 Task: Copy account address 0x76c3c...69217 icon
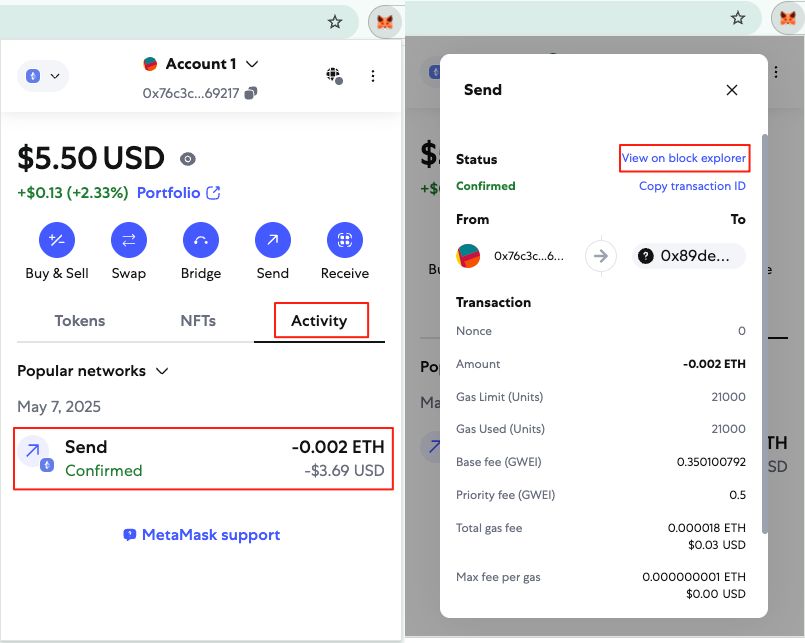point(251,93)
